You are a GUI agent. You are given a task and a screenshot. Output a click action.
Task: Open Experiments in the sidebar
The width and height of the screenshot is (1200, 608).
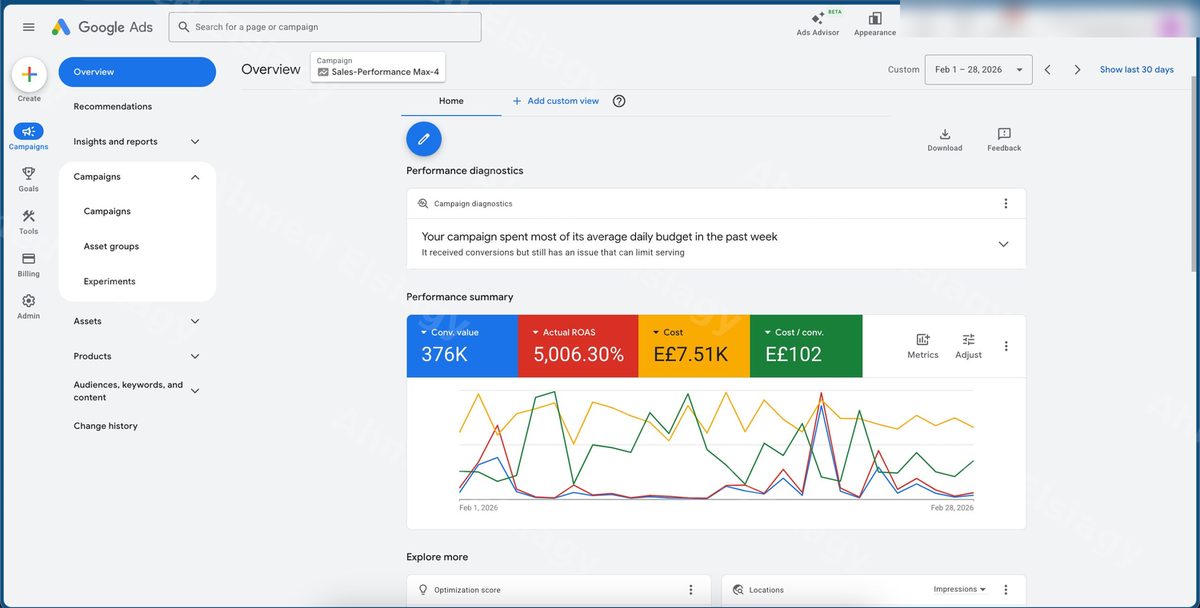point(109,282)
